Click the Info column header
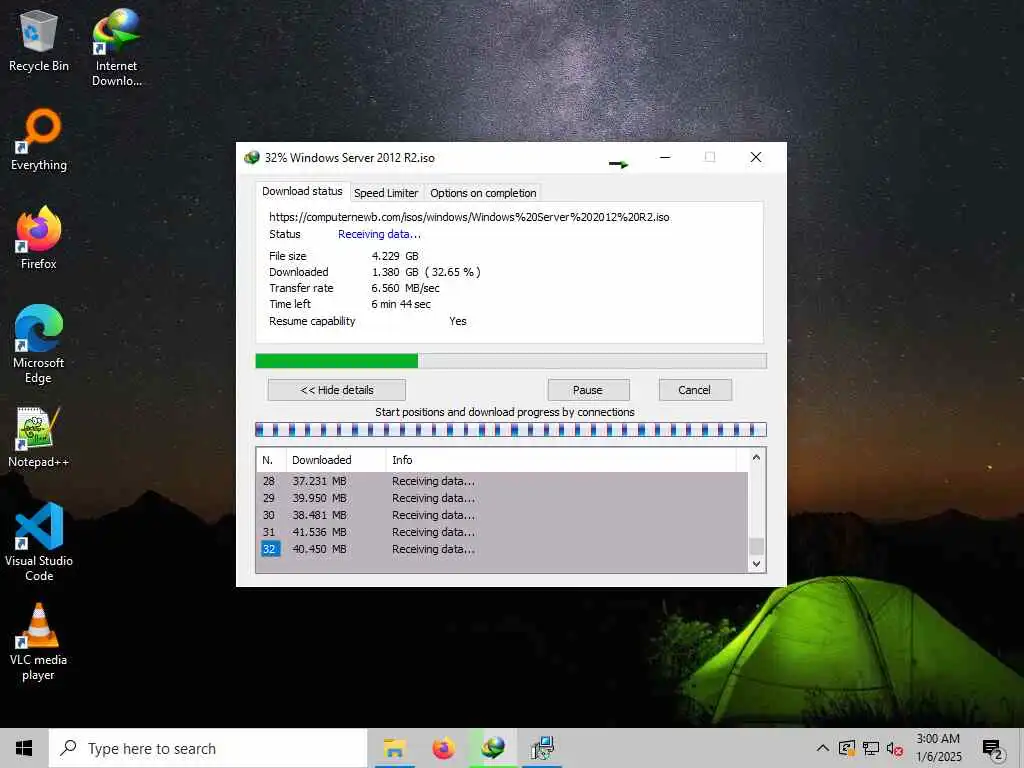1024x768 pixels. point(561,460)
